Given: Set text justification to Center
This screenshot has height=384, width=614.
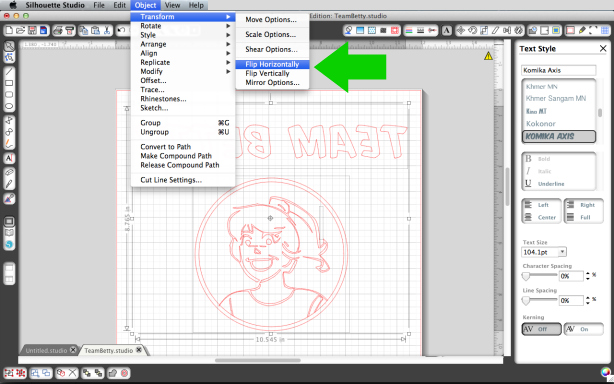Looking at the screenshot, I should [x=540, y=217].
